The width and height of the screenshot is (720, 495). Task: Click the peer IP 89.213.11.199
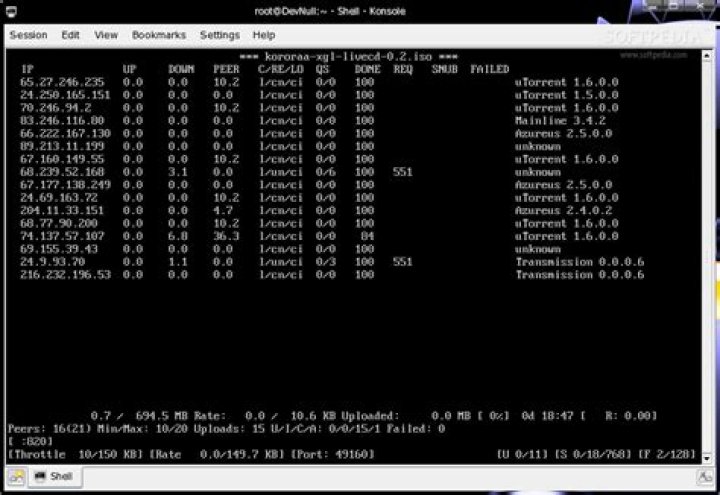click(x=62, y=146)
